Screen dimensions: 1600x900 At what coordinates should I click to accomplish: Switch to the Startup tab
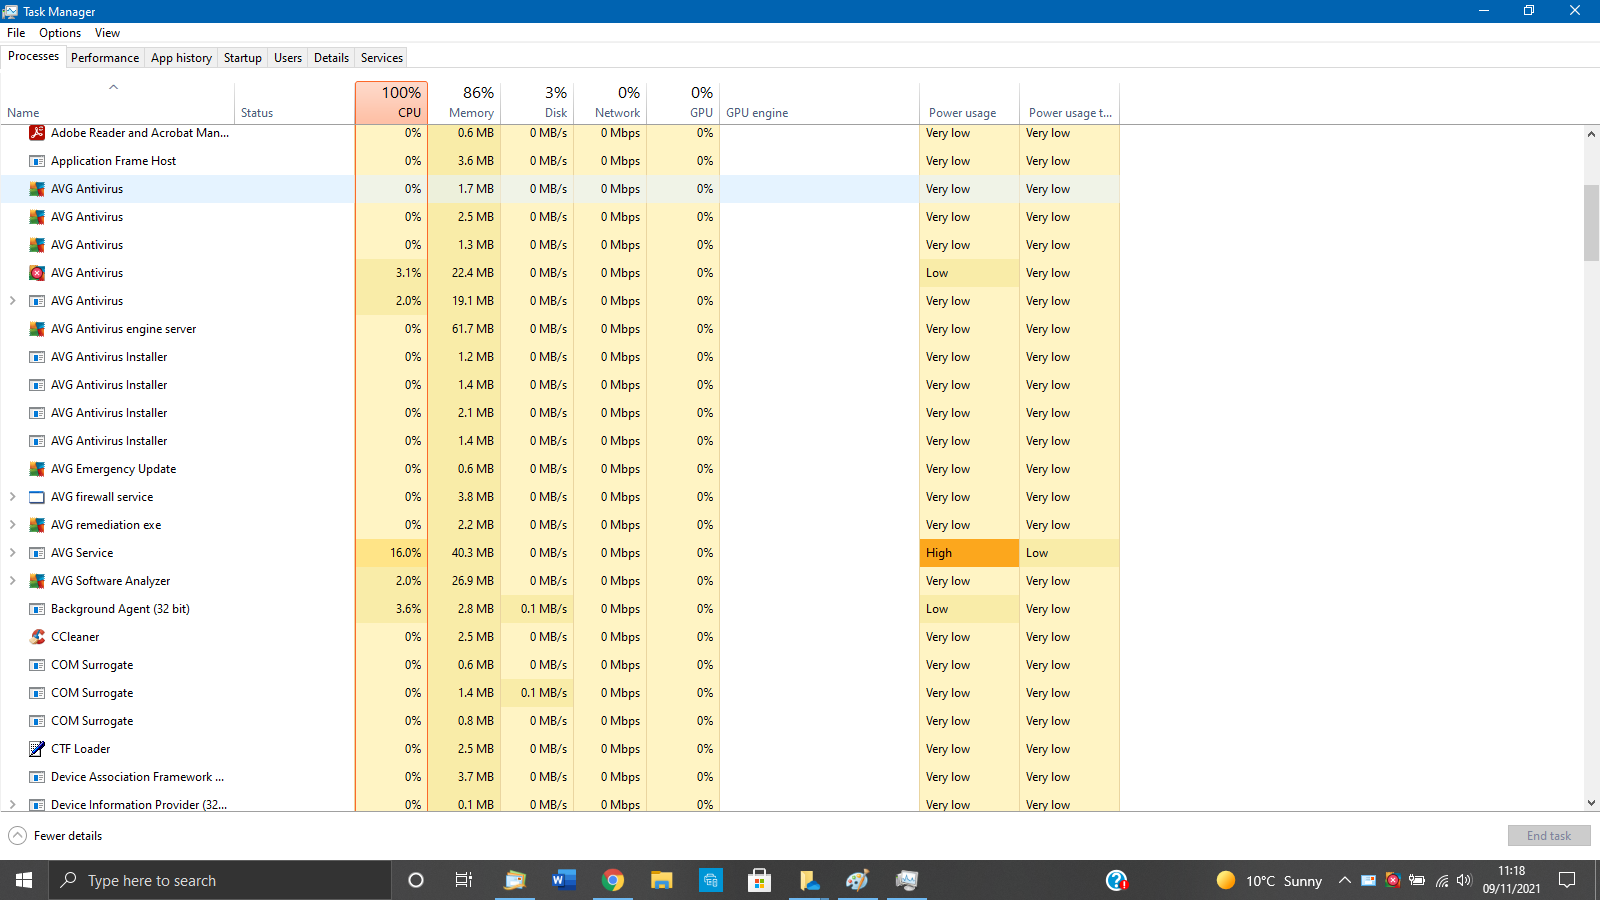(243, 58)
